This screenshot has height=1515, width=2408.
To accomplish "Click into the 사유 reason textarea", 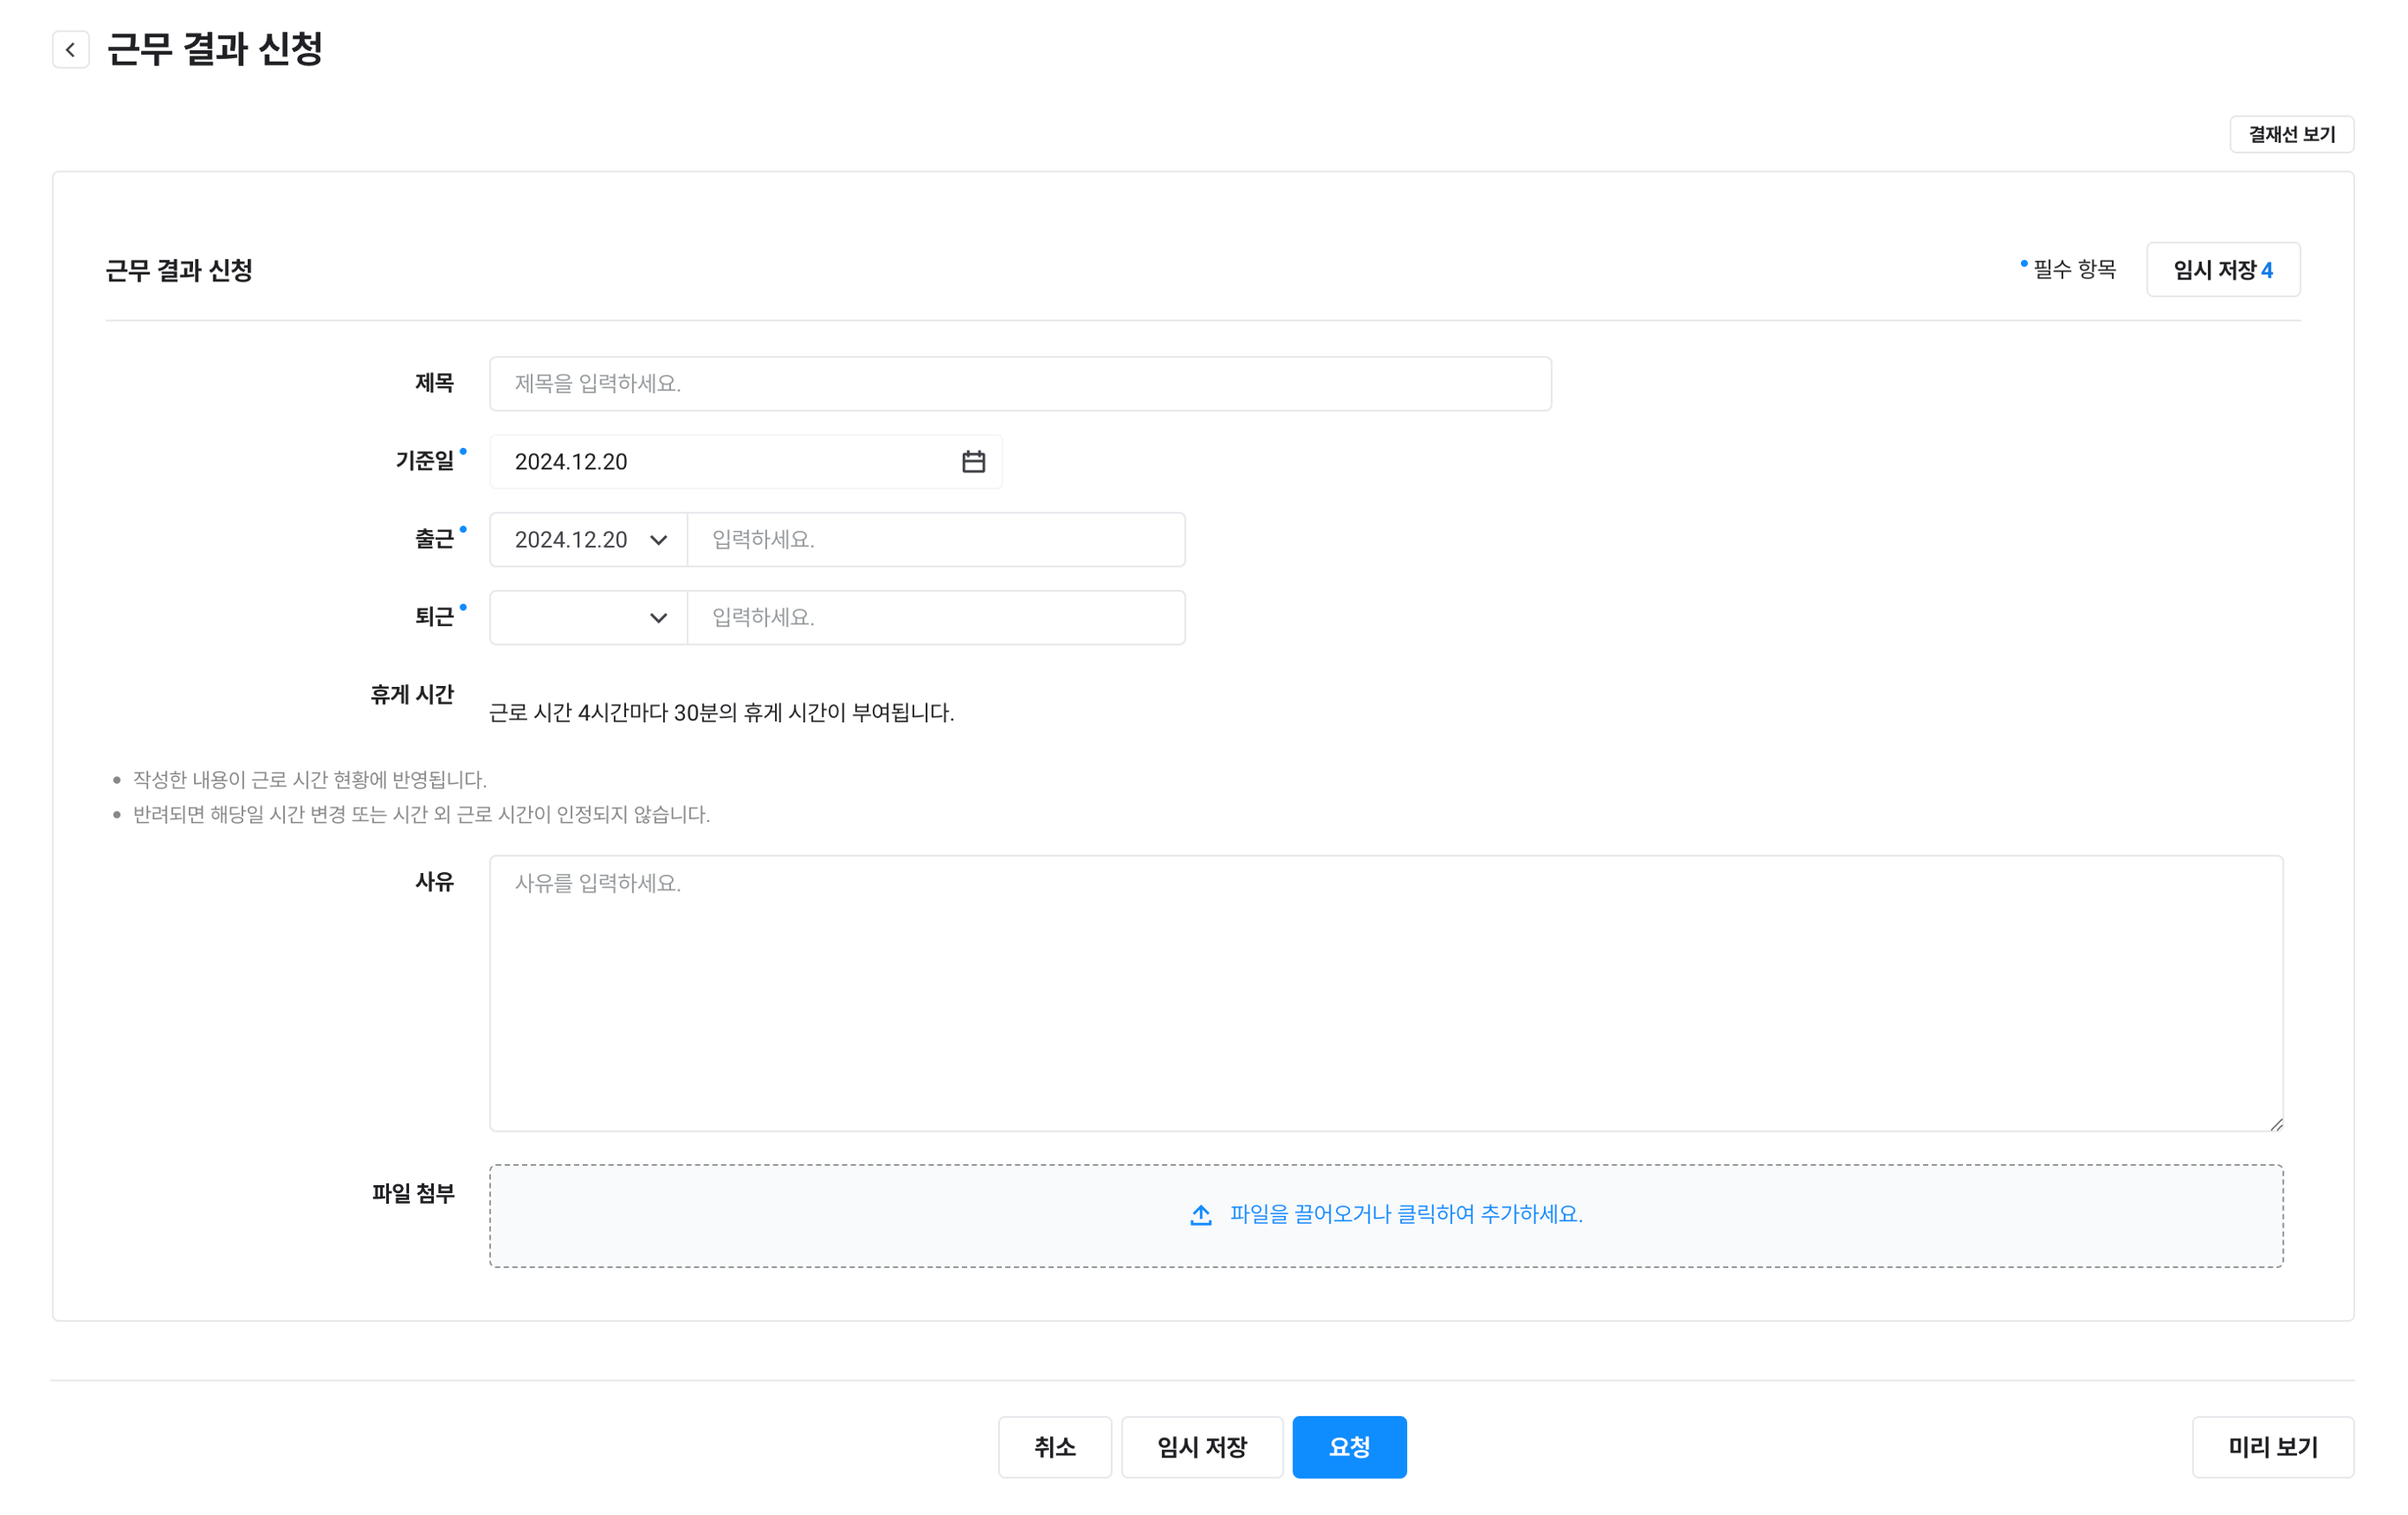I will [1385, 993].
